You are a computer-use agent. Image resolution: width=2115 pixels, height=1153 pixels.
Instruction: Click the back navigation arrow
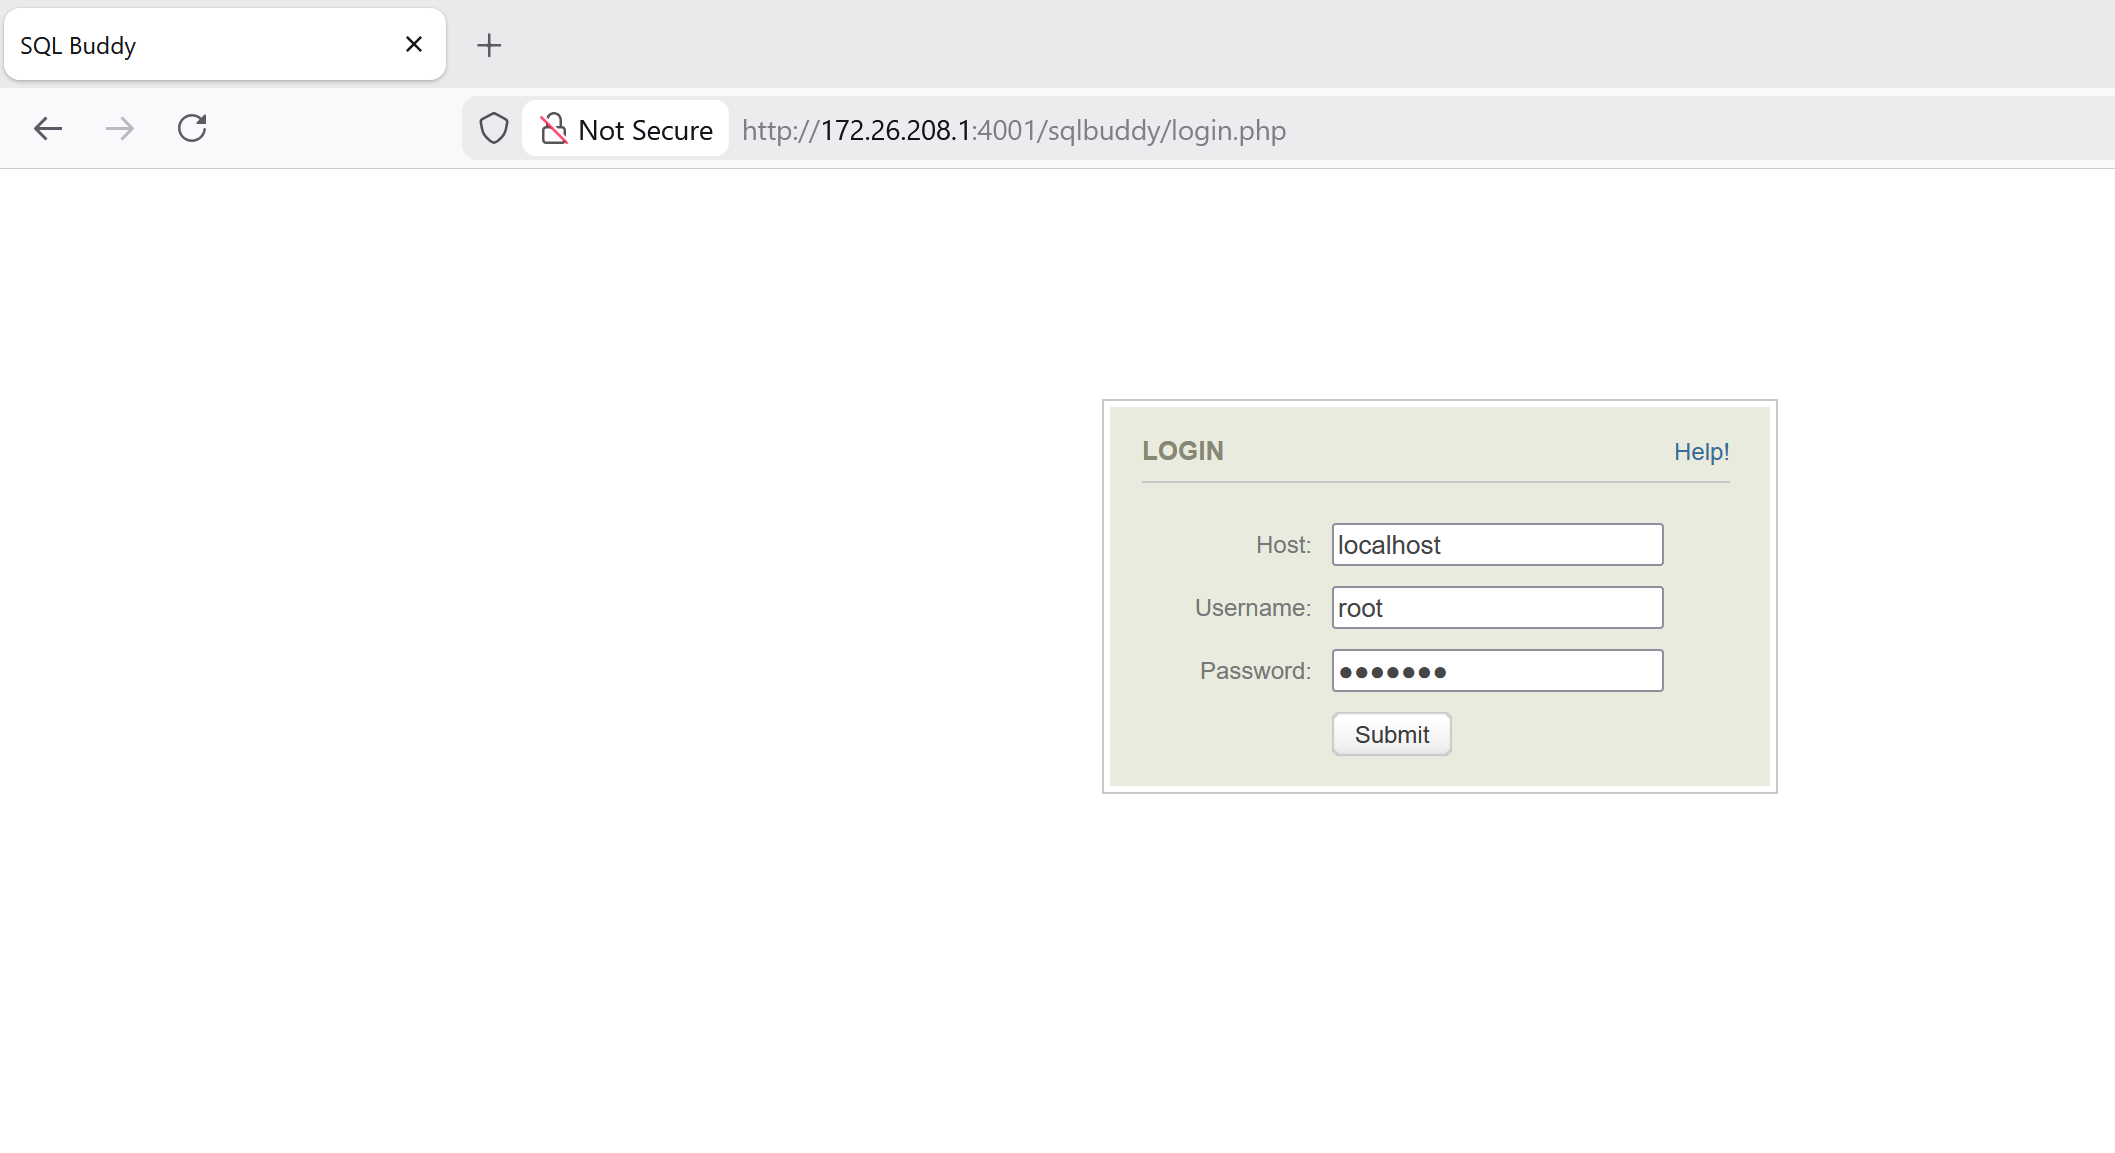click(48, 128)
